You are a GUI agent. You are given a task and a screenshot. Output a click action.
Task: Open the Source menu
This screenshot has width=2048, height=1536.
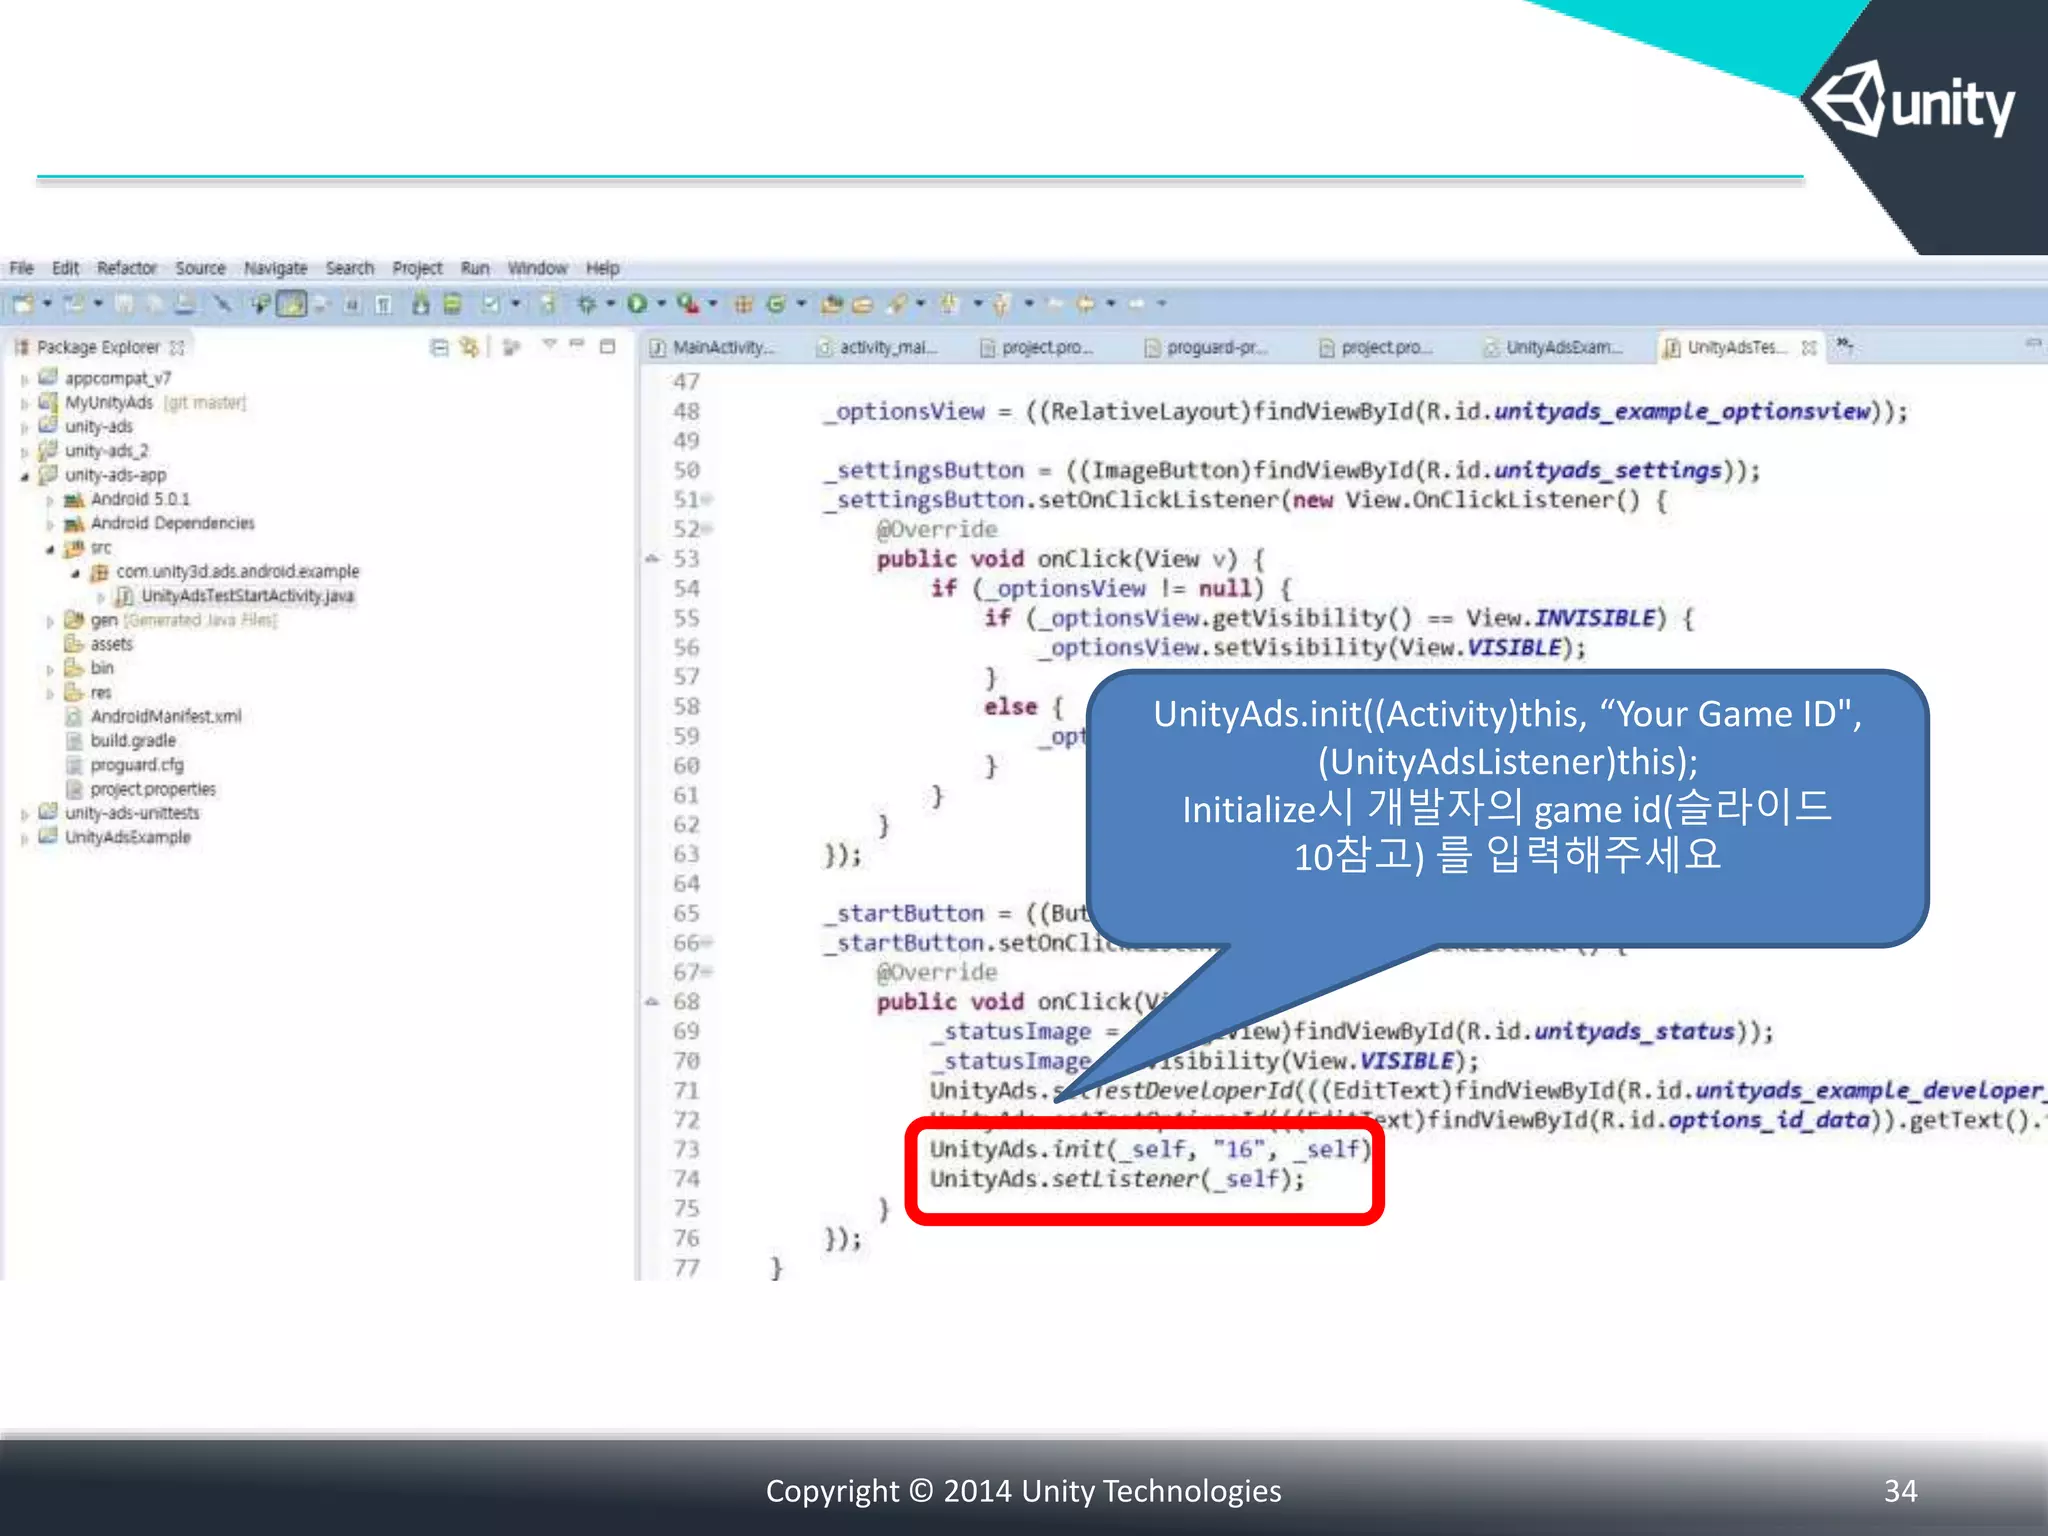point(200,268)
